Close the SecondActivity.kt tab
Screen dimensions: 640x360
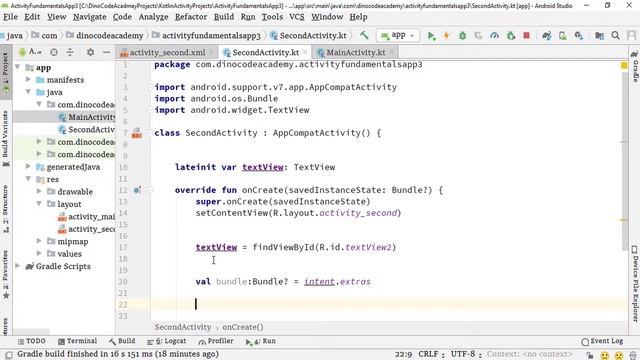tap(305, 52)
